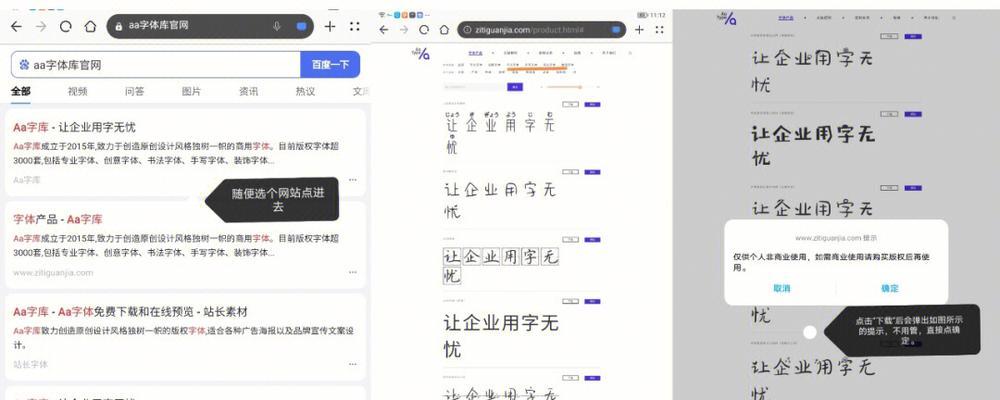This screenshot has height=400, width=1000.
Task: Click 确定 in the zitiguanjia dialog
Action: [x=890, y=288]
